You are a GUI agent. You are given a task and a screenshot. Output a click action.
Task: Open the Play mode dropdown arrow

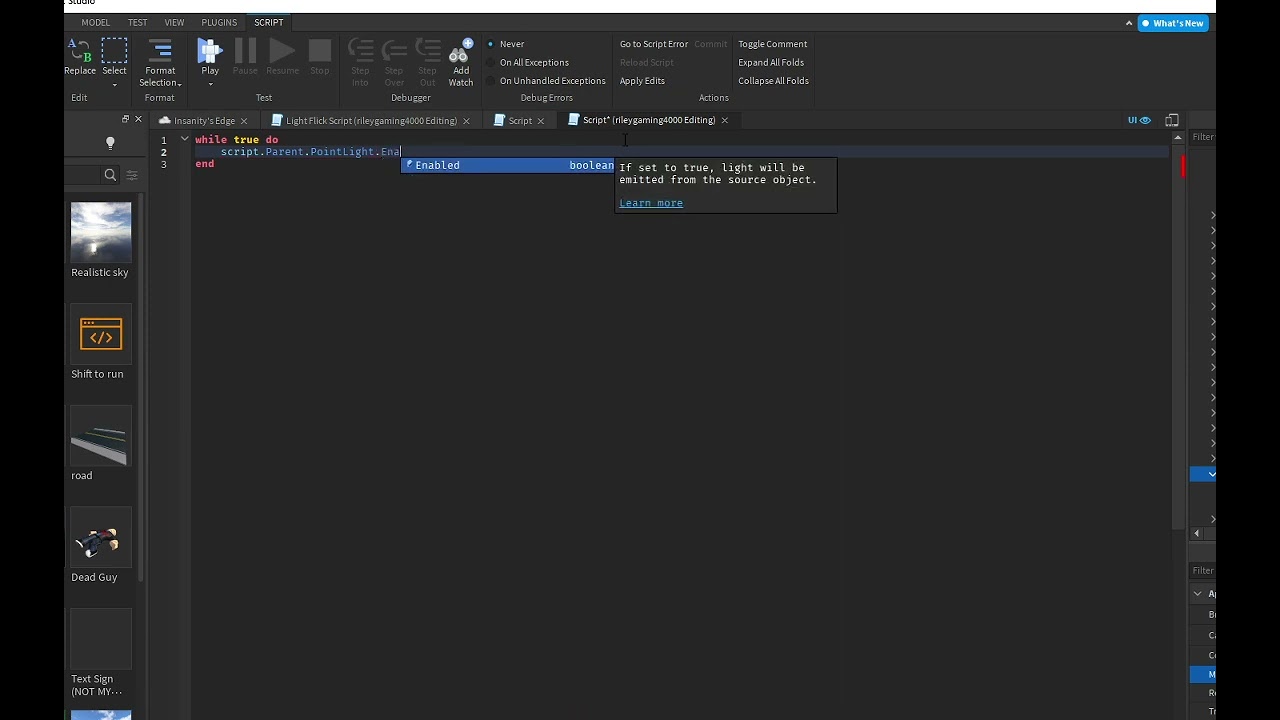[x=210, y=84]
